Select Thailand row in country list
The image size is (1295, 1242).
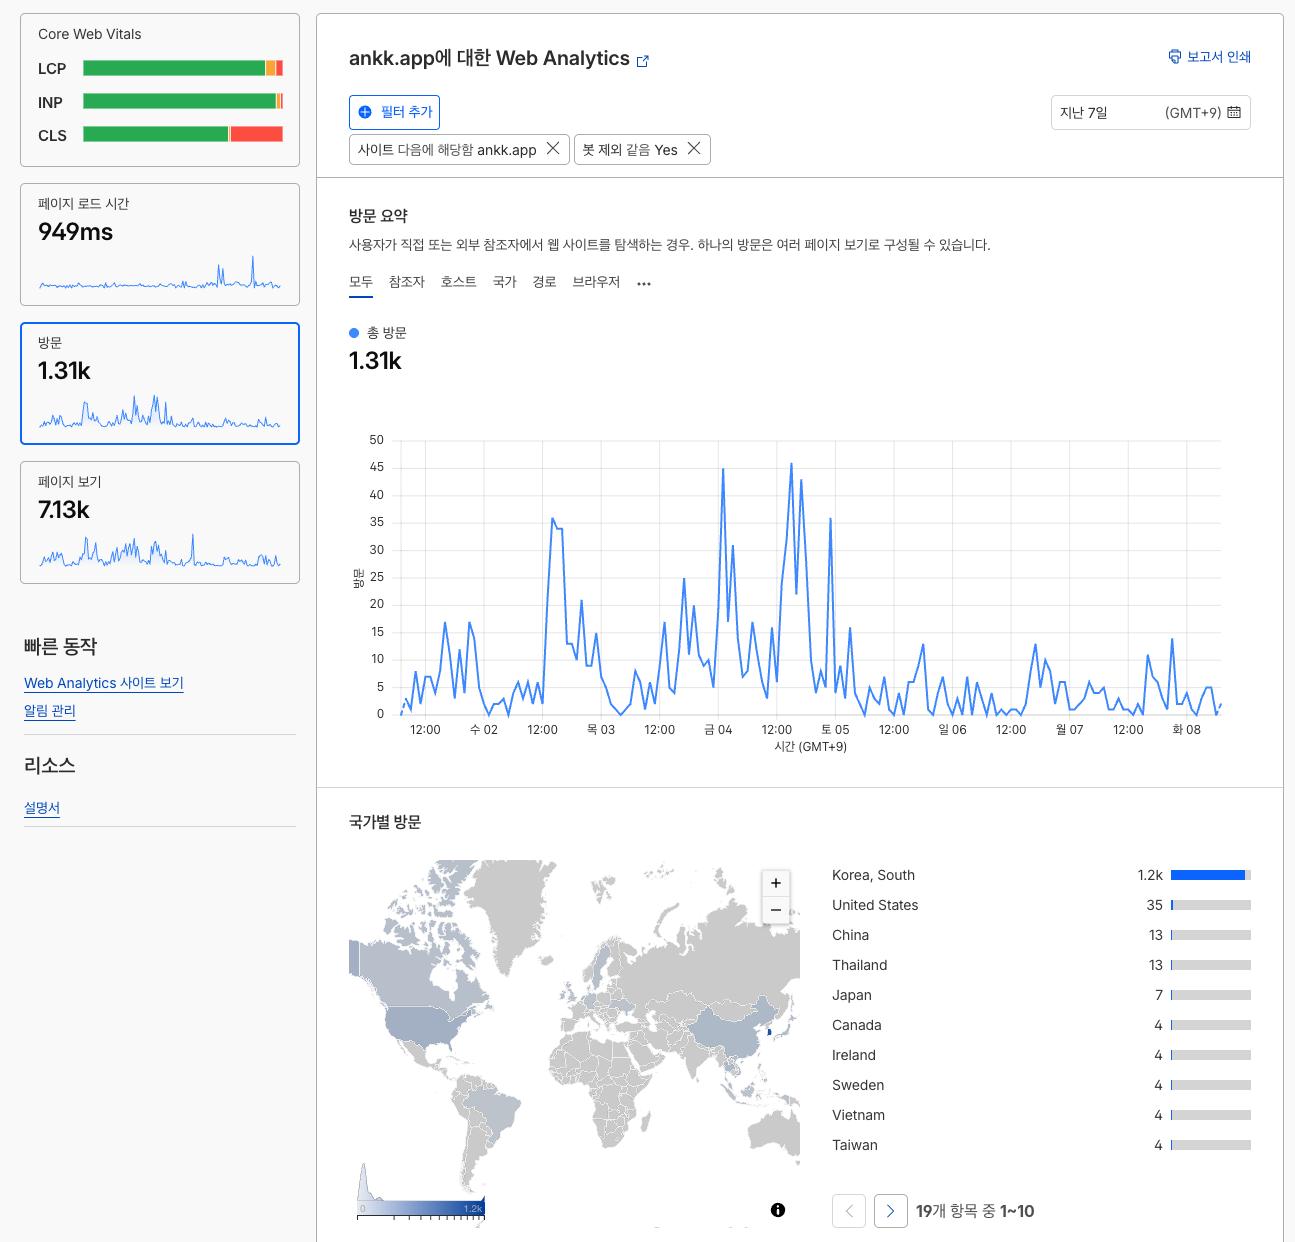tap(1041, 965)
